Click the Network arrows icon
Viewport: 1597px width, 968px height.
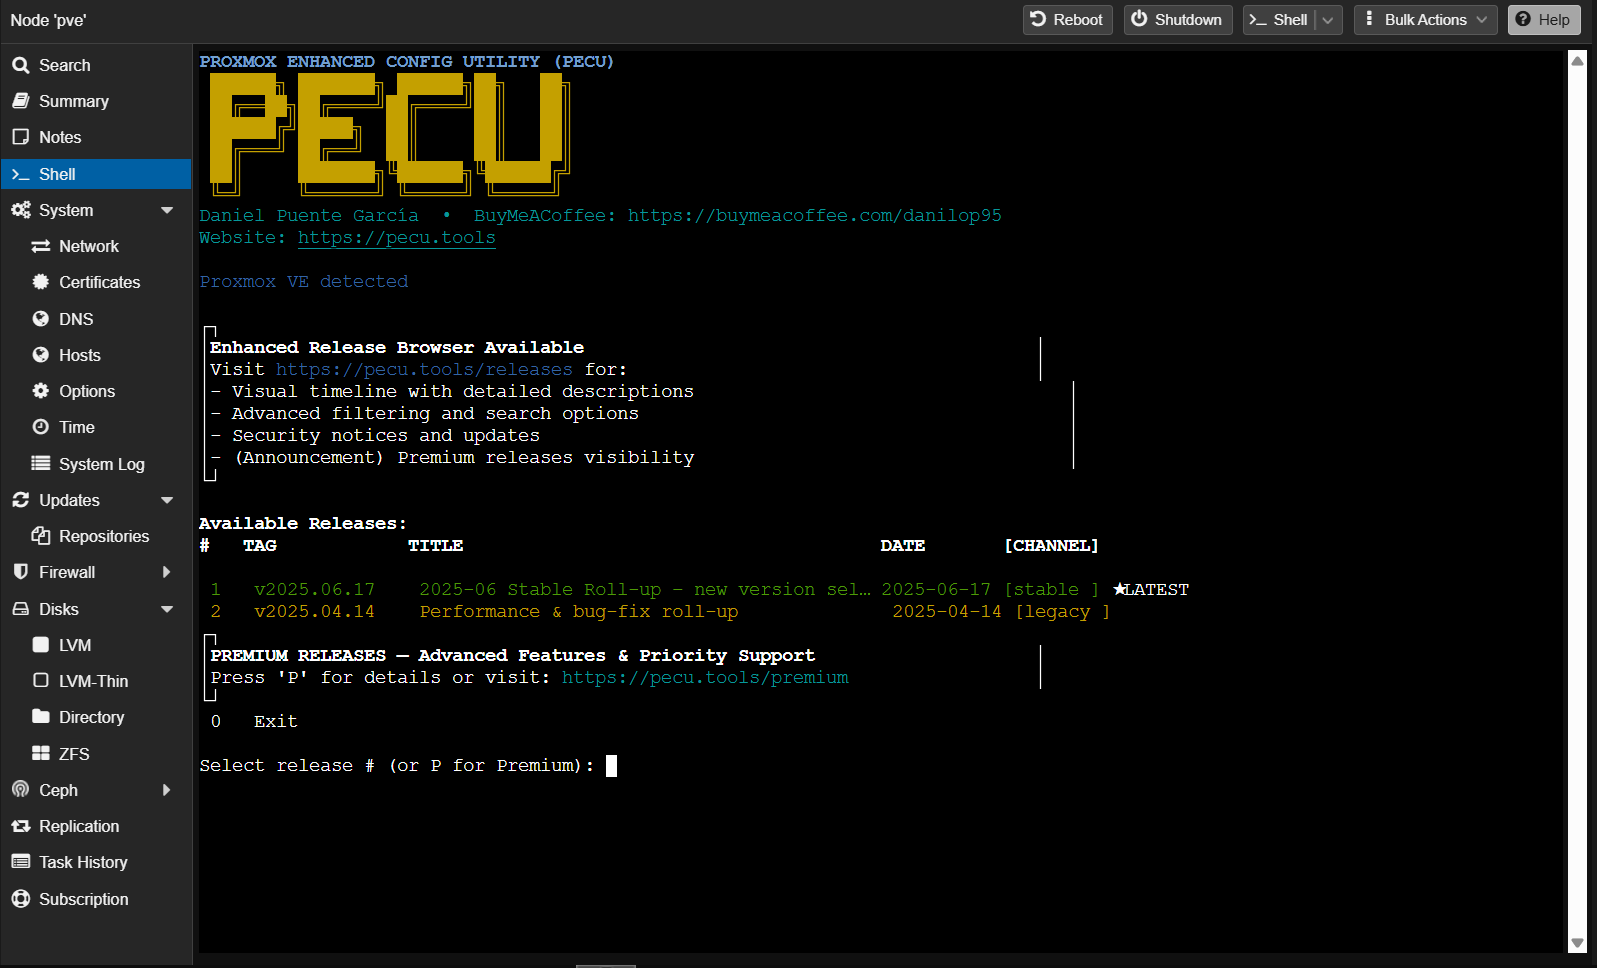pyautogui.click(x=41, y=246)
